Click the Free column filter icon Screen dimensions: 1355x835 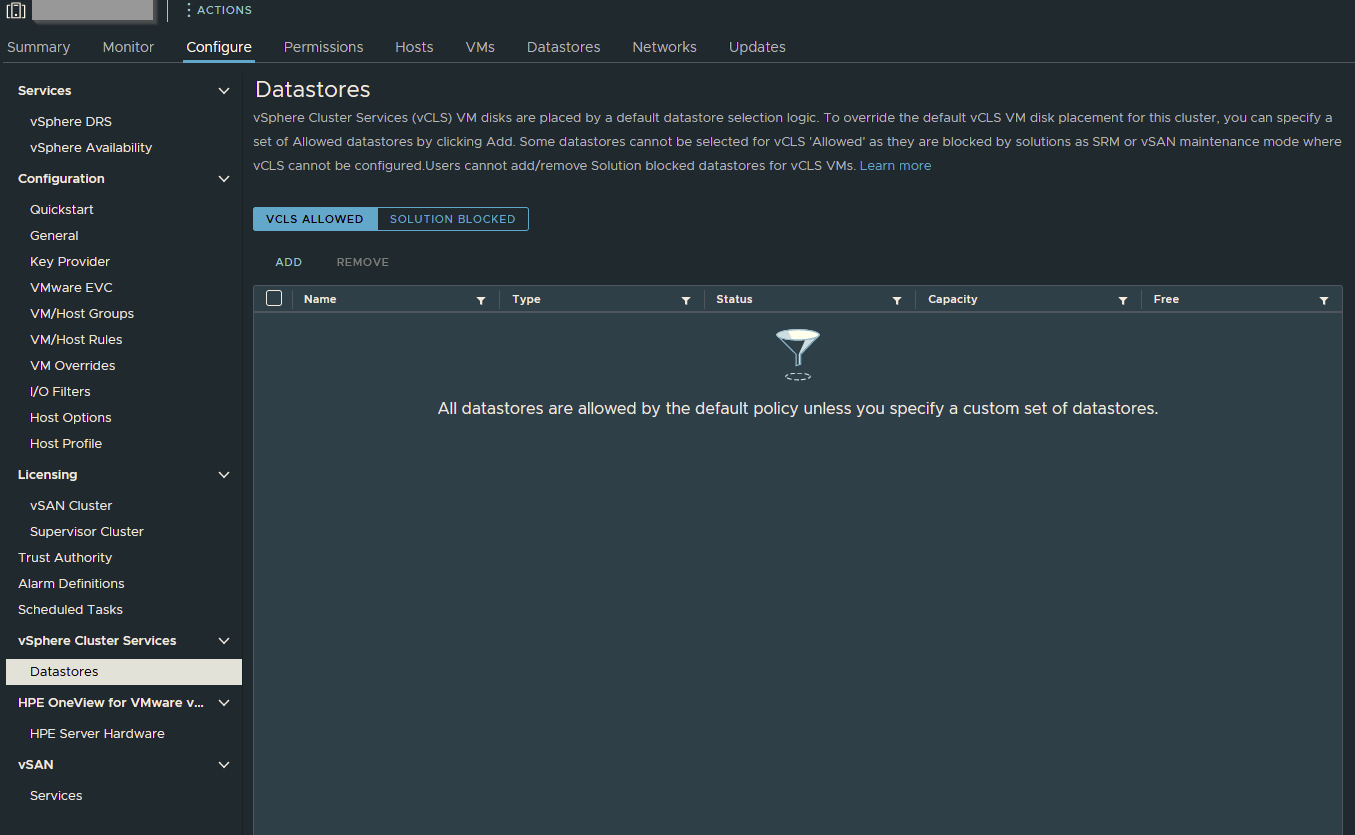1324,300
